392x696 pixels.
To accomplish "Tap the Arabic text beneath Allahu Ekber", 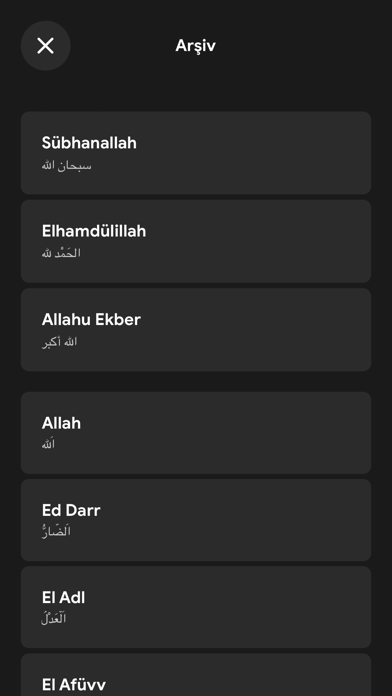I will tap(59, 342).
